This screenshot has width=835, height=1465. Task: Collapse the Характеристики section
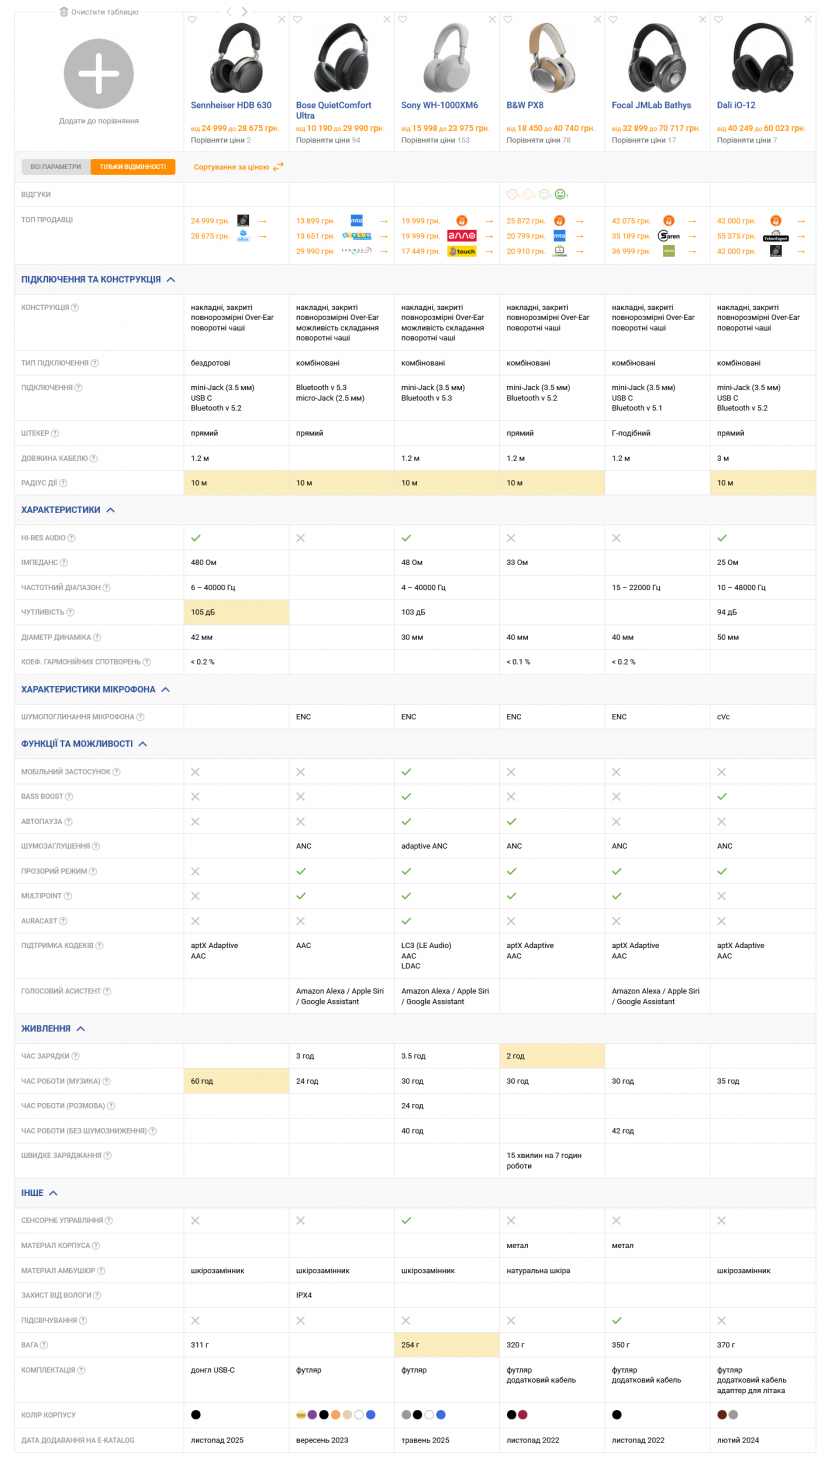tap(110, 510)
